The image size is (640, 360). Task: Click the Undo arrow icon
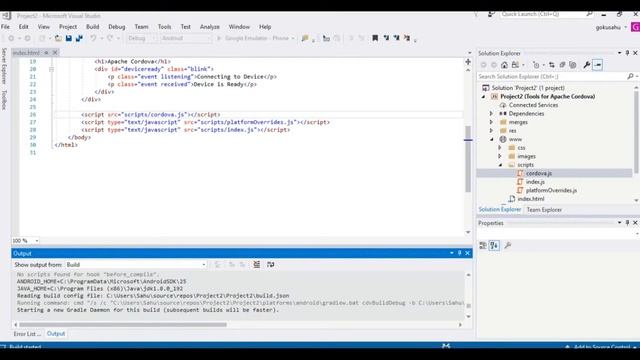pos(93,38)
